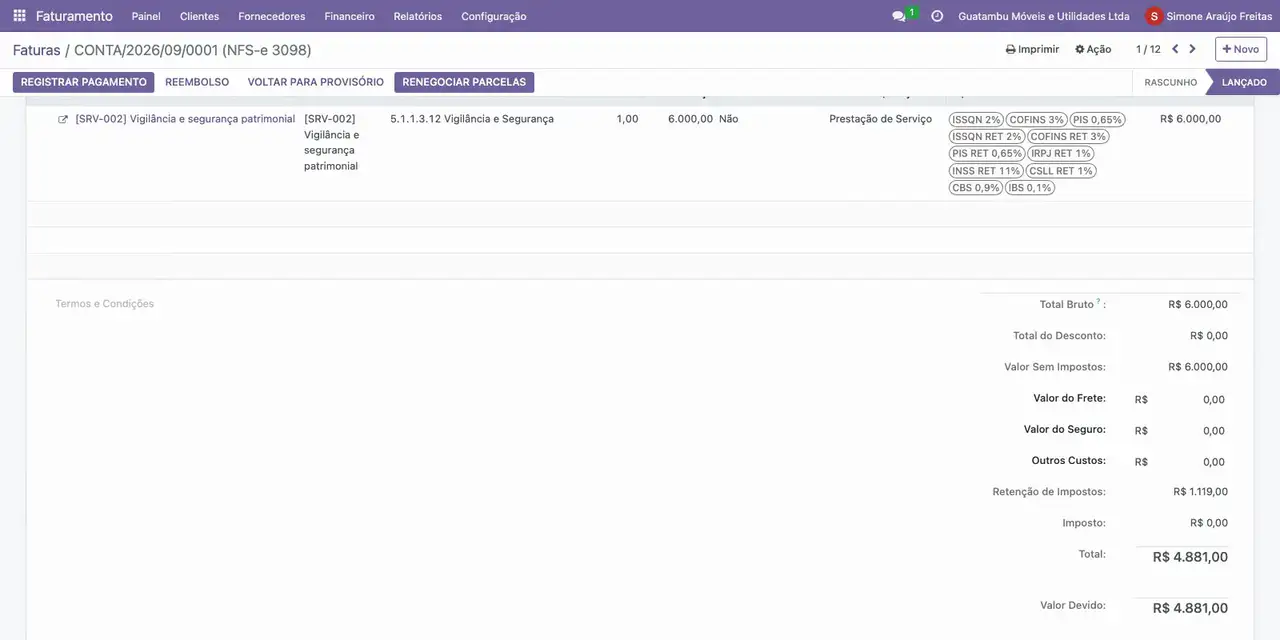This screenshot has height=640, width=1280.
Task: Click the Total Bruto help superscript
Action: [x=1098, y=301]
